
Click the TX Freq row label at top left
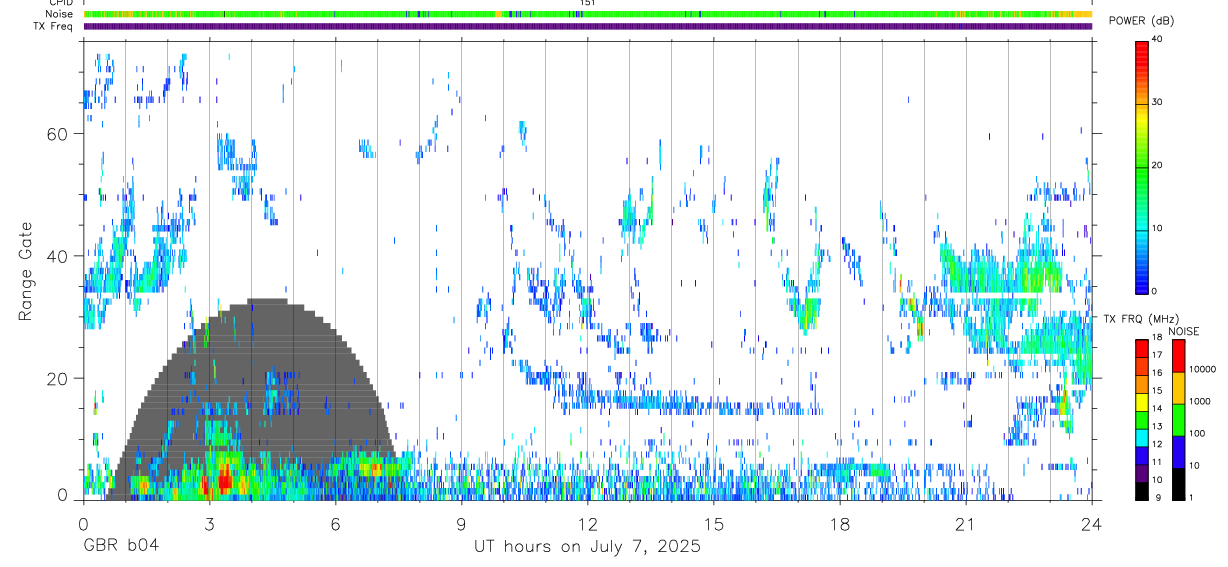click(55, 26)
